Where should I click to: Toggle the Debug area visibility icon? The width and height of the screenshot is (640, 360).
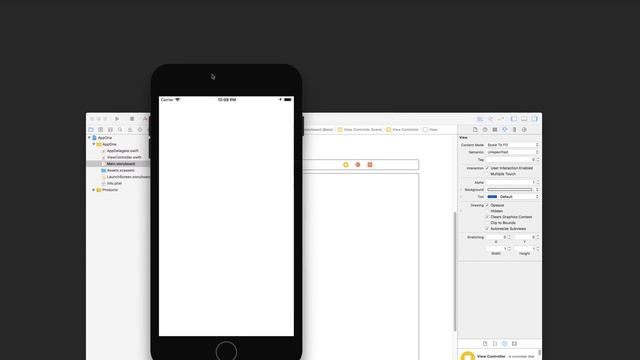(524, 119)
